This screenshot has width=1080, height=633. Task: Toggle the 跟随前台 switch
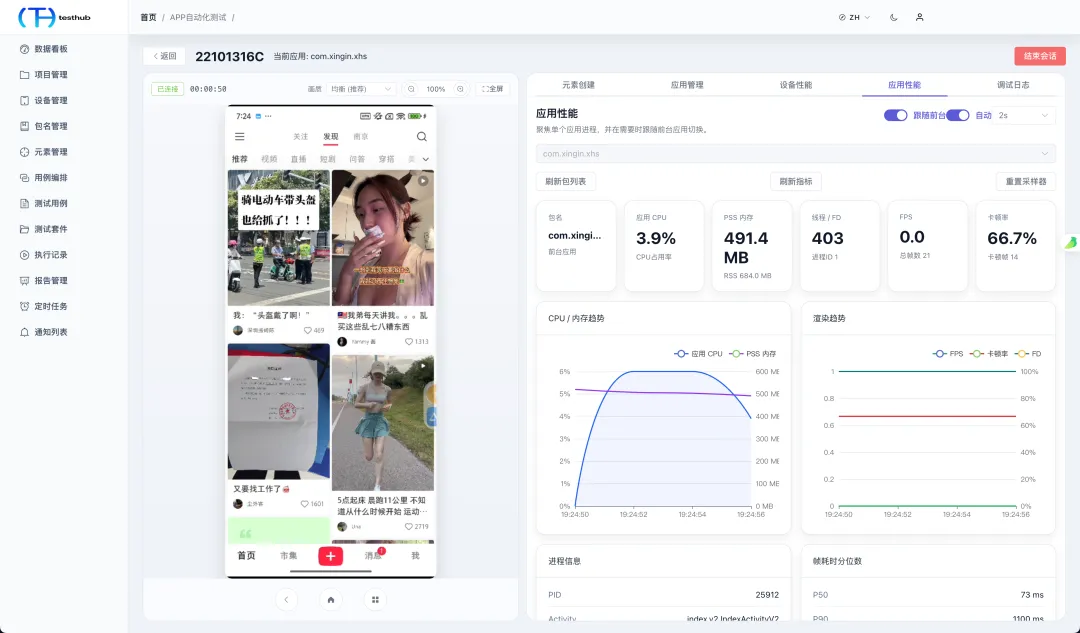895,115
